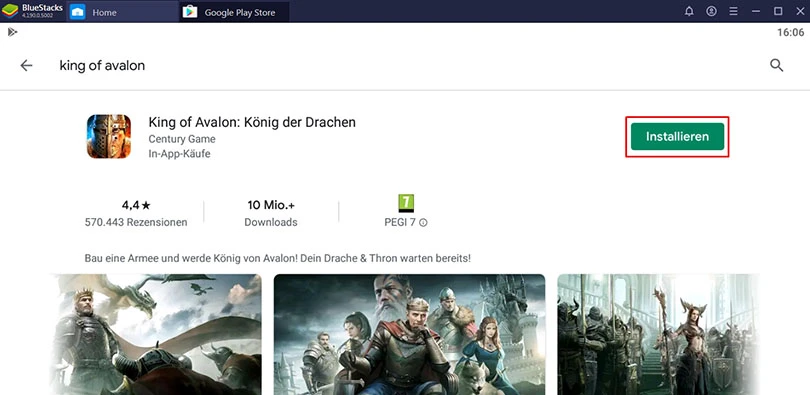Click the PEGI 7 info icon

423,223
